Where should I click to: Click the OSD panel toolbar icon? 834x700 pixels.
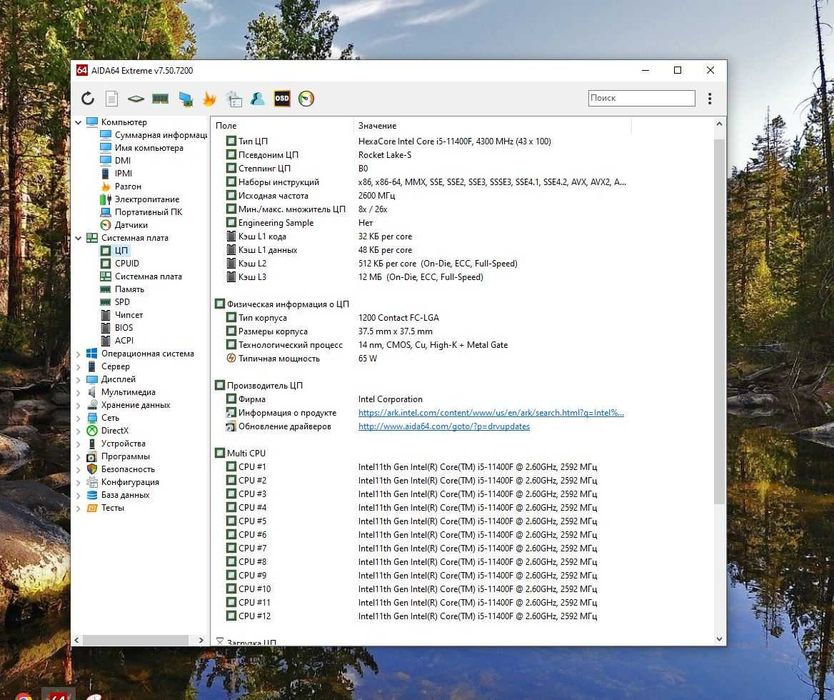[x=282, y=99]
